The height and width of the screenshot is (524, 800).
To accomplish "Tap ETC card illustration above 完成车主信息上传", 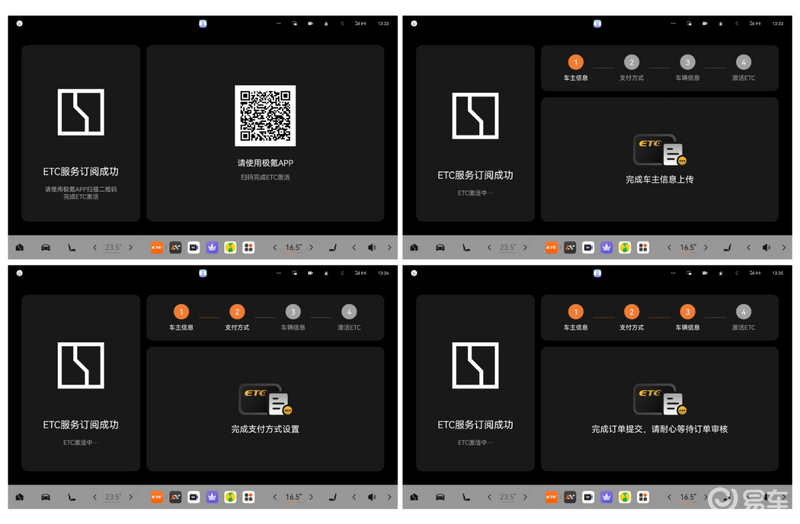I will 660,150.
